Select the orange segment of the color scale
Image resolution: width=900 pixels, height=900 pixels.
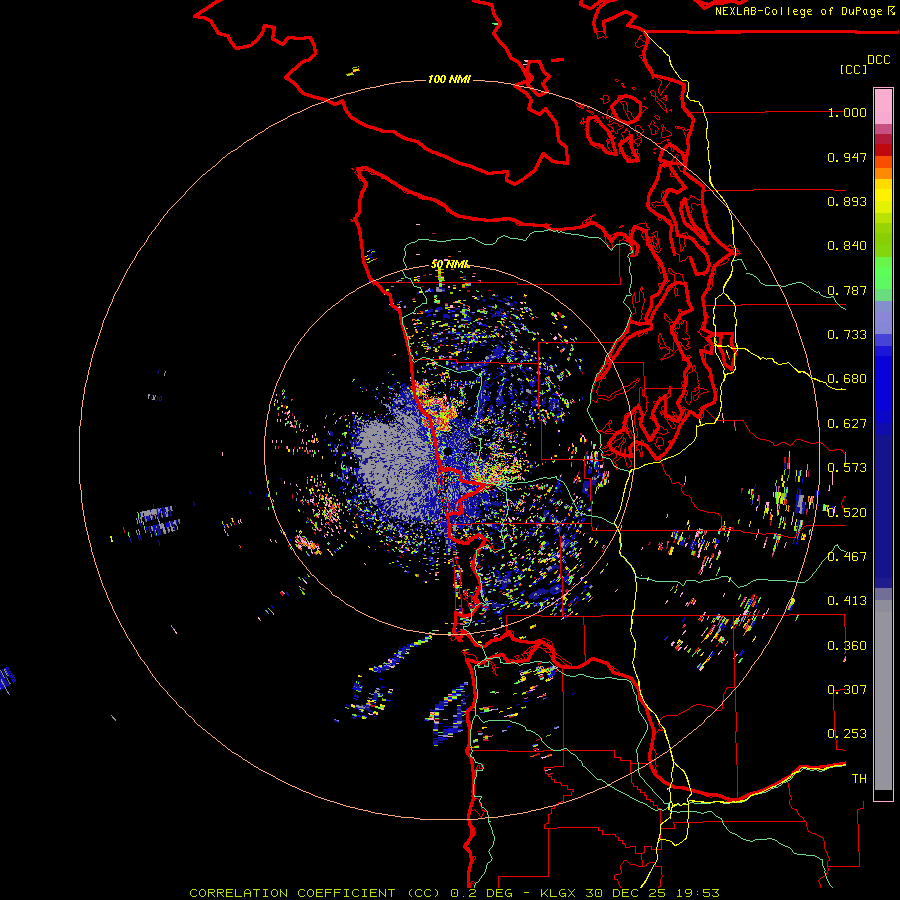pyautogui.click(x=883, y=168)
